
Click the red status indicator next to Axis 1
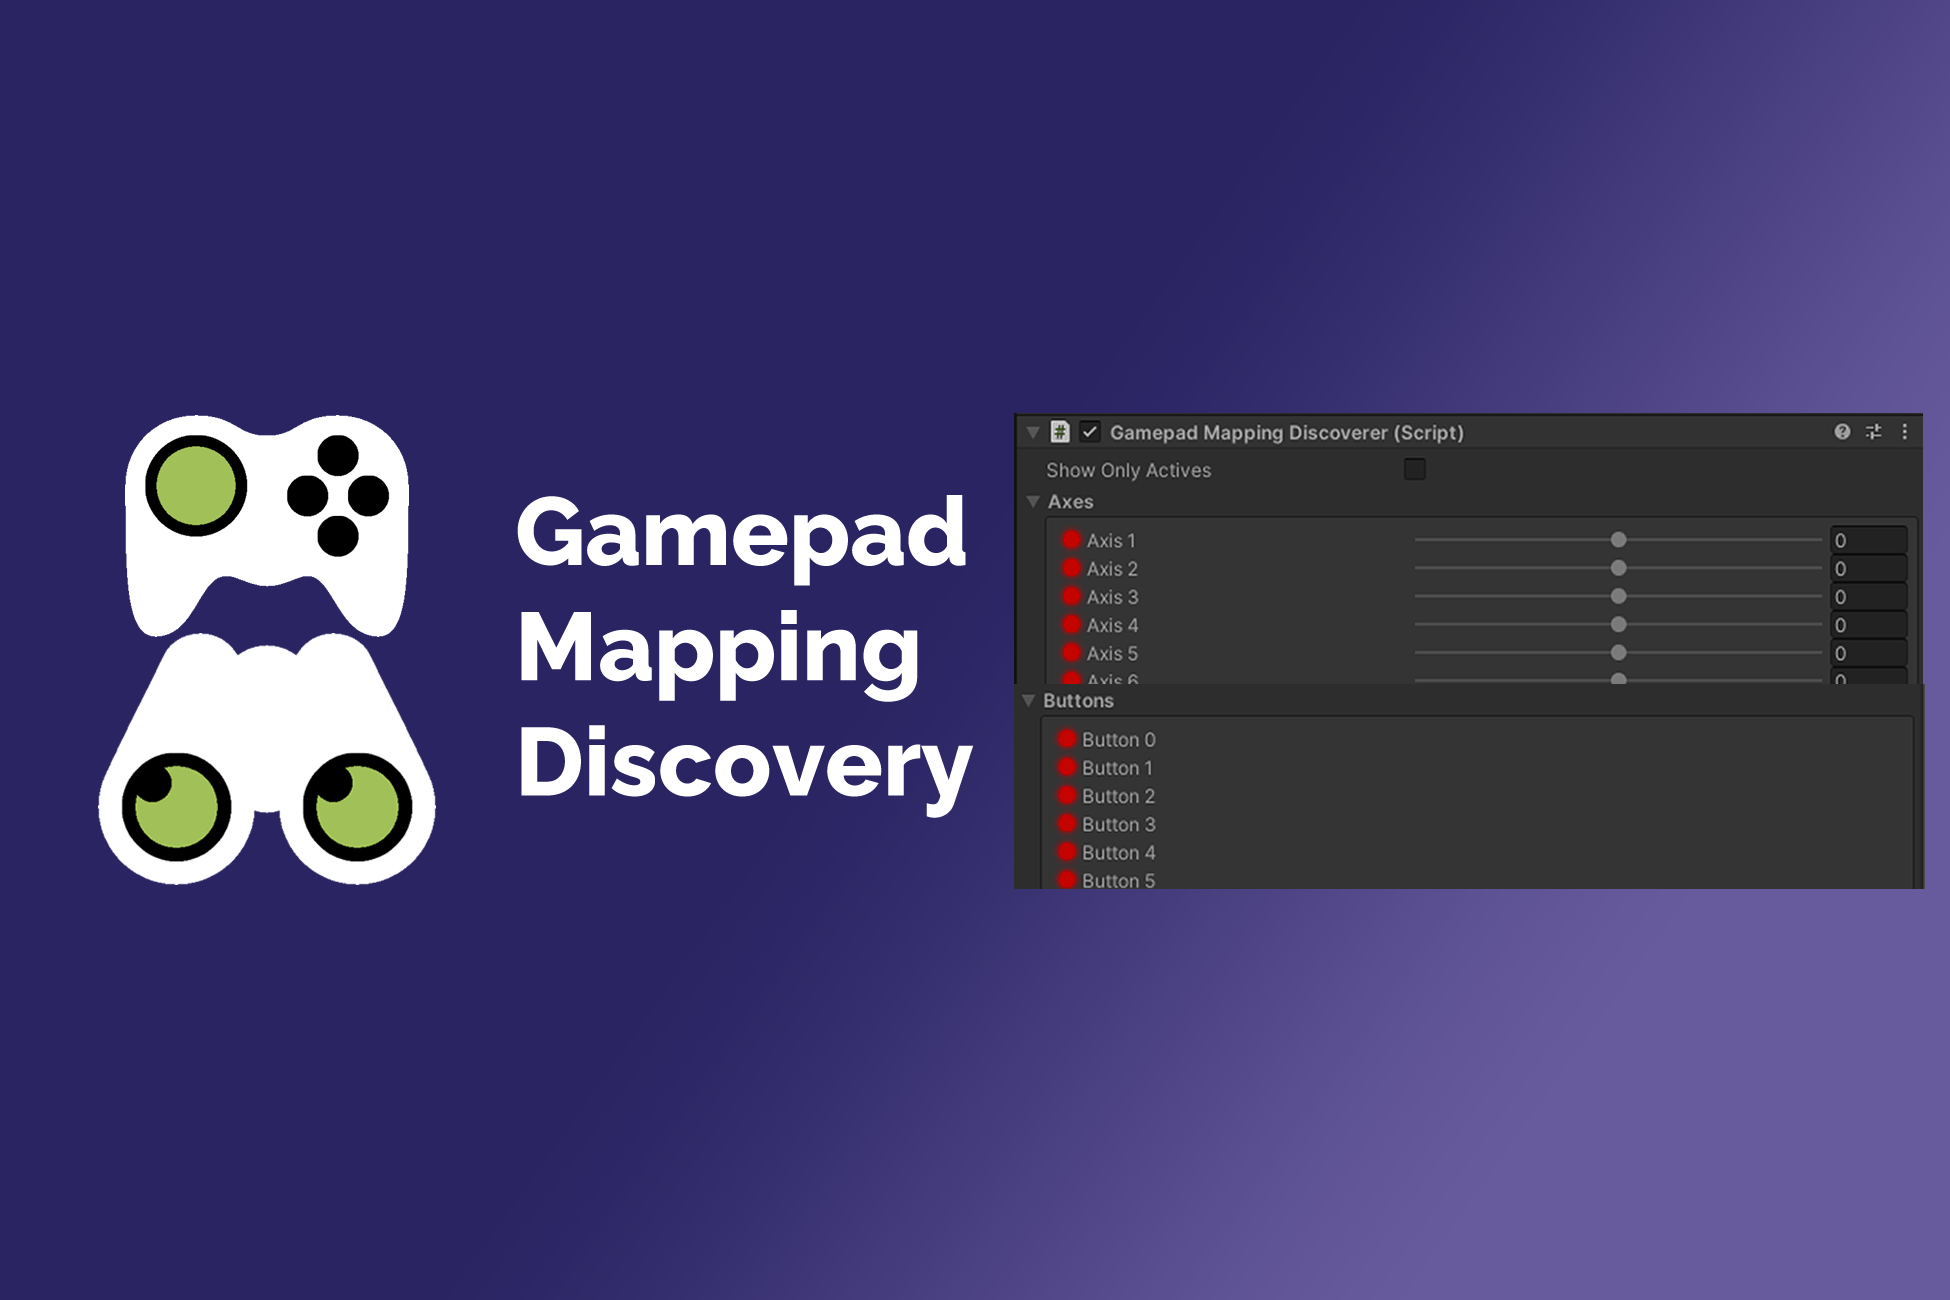tap(1070, 540)
